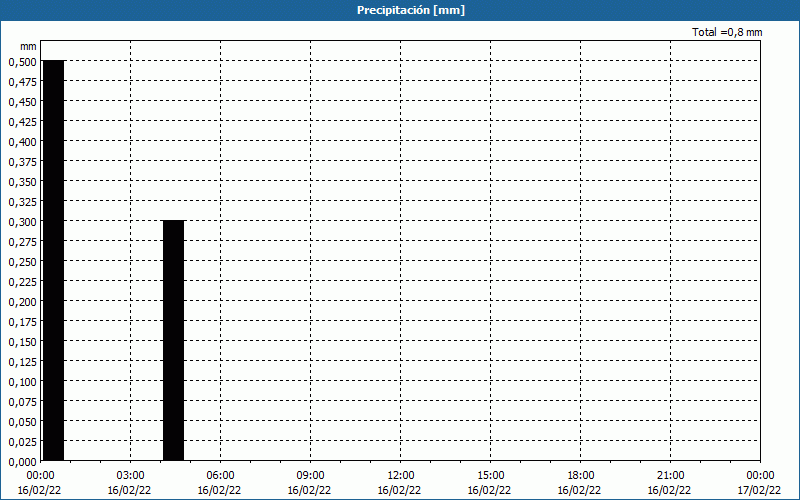Click the 0,375 y-axis label

coord(22,162)
